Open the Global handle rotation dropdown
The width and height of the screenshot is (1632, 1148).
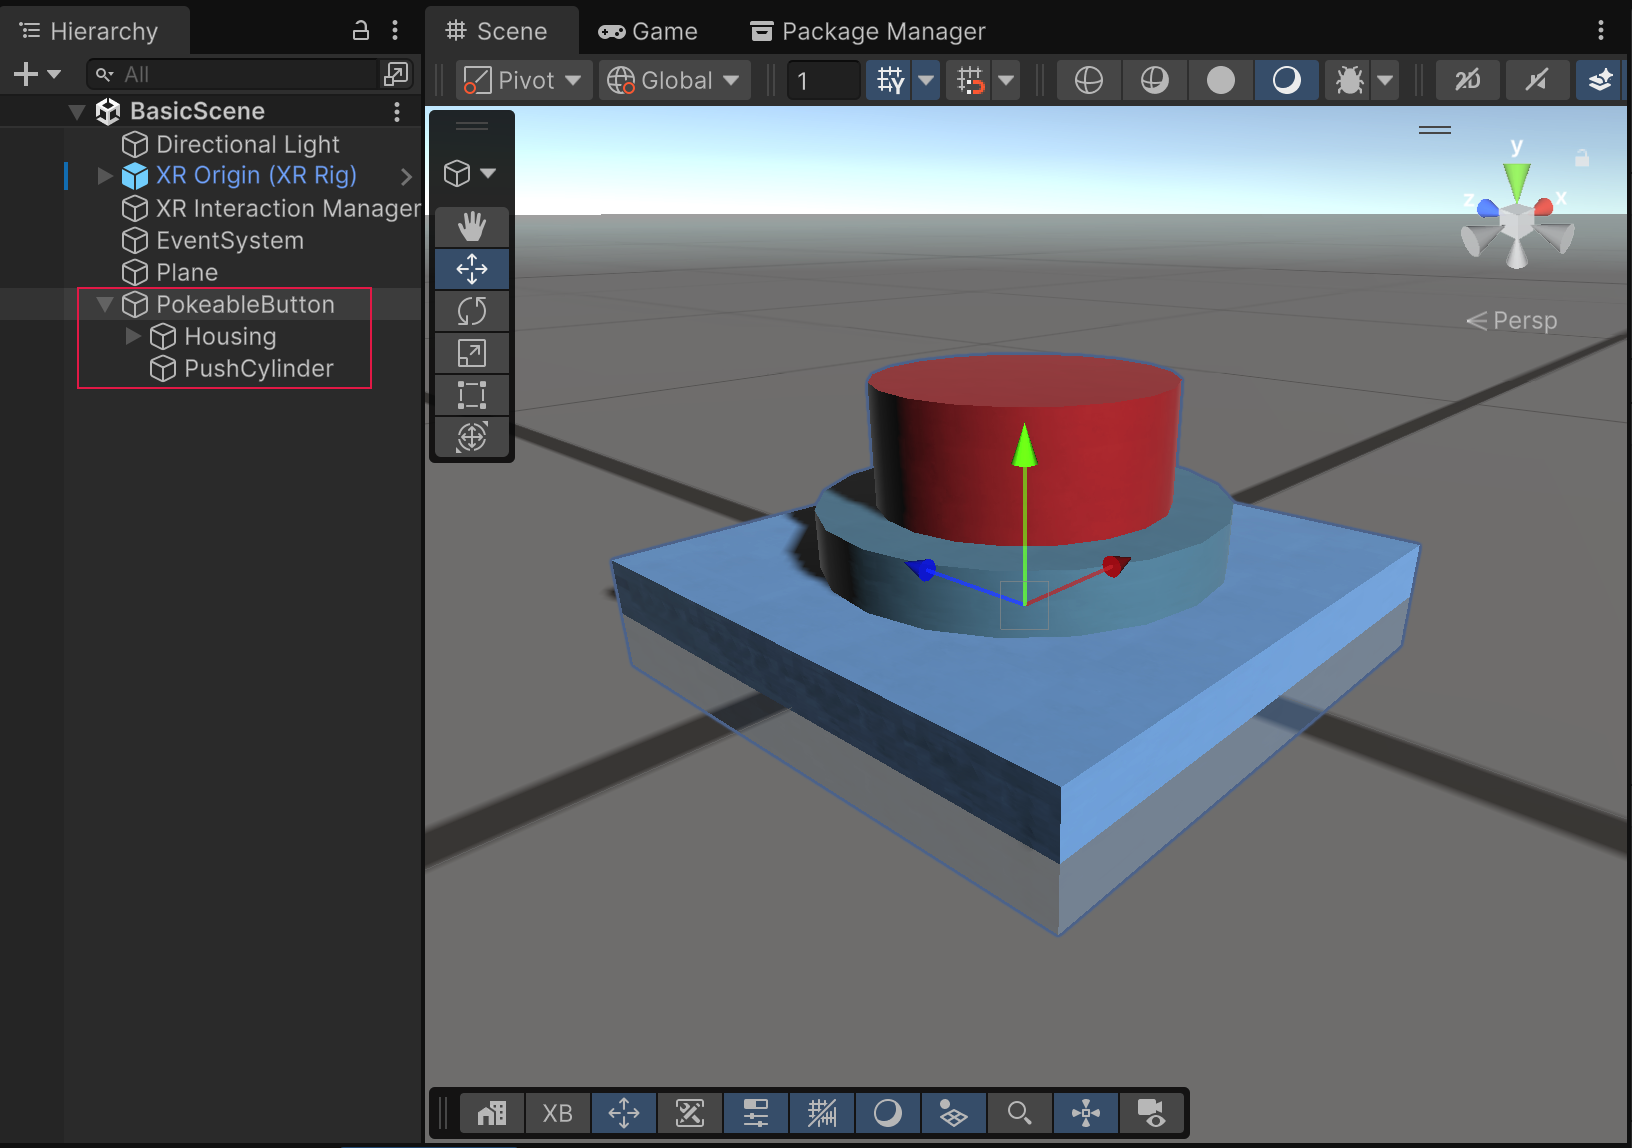[x=674, y=80]
